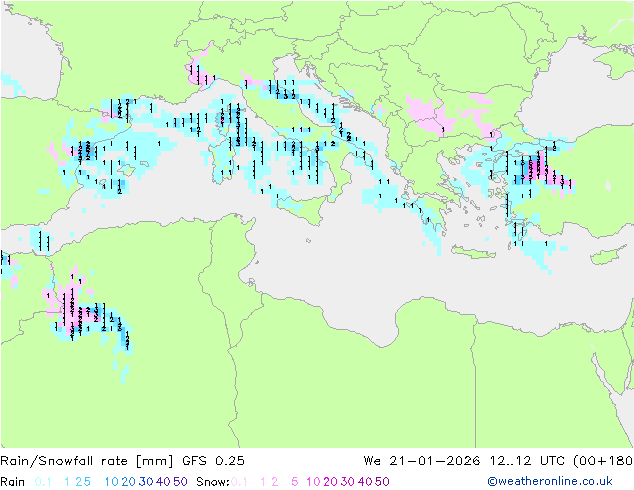The image size is (634, 490).
Task: Select the snow legend value 30
Action: click(x=348, y=482)
